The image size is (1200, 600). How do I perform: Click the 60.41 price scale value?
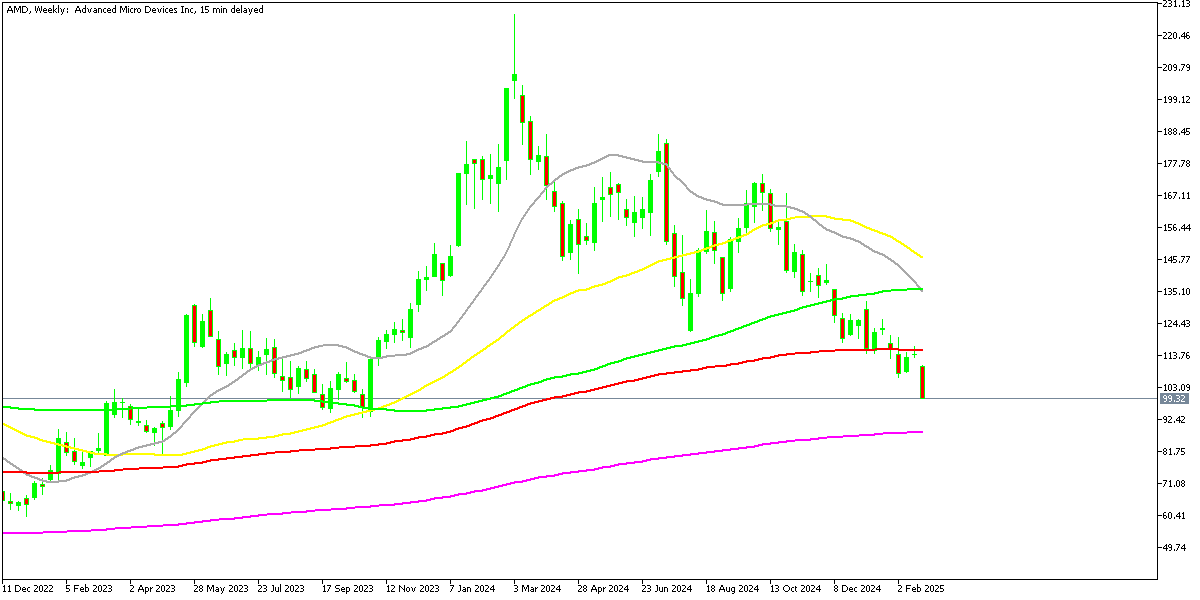tap(1175, 516)
